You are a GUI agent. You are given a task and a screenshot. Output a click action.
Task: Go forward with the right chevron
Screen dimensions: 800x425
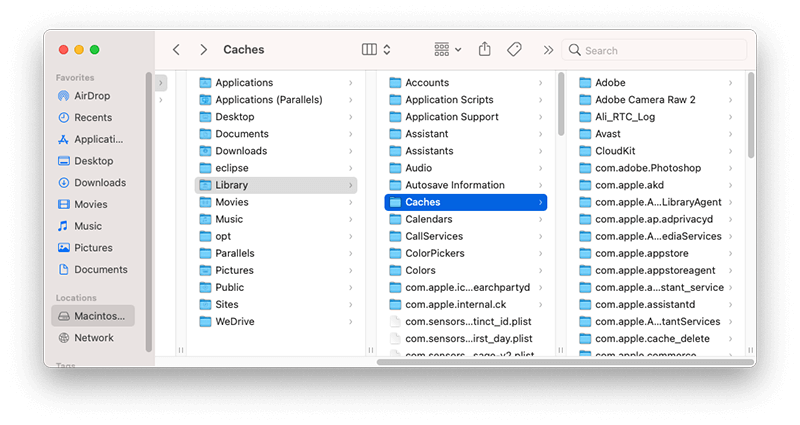pyautogui.click(x=204, y=49)
